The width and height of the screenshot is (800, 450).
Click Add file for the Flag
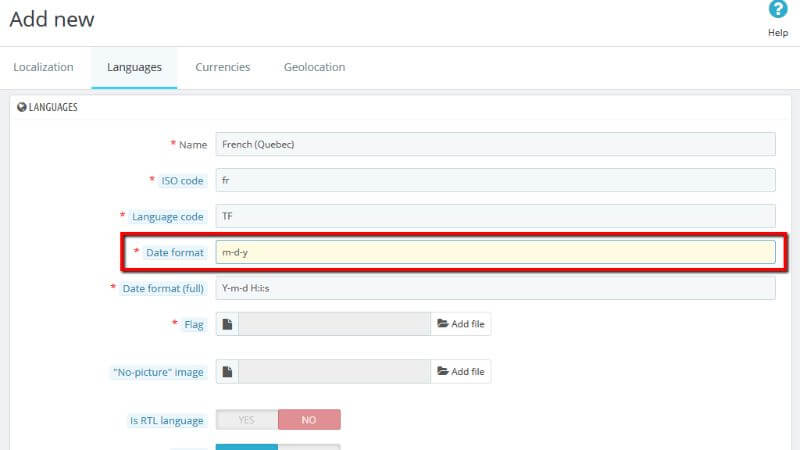pyautogui.click(x=461, y=324)
